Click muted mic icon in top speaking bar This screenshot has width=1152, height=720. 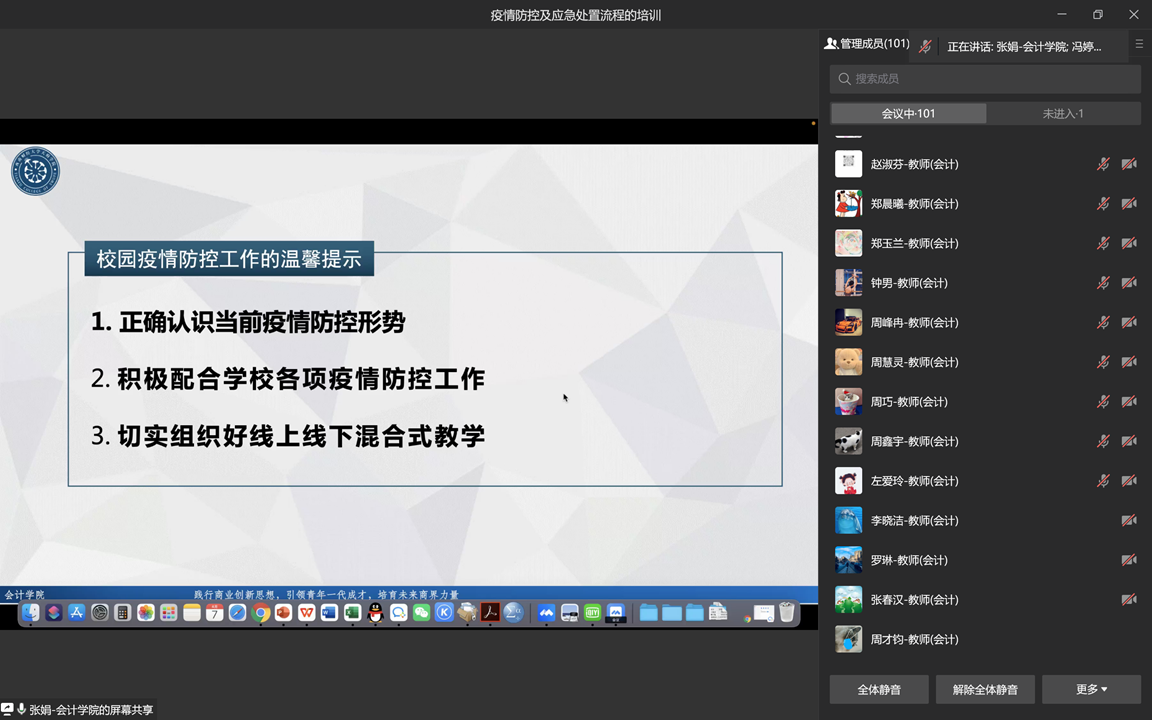(926, 46)
